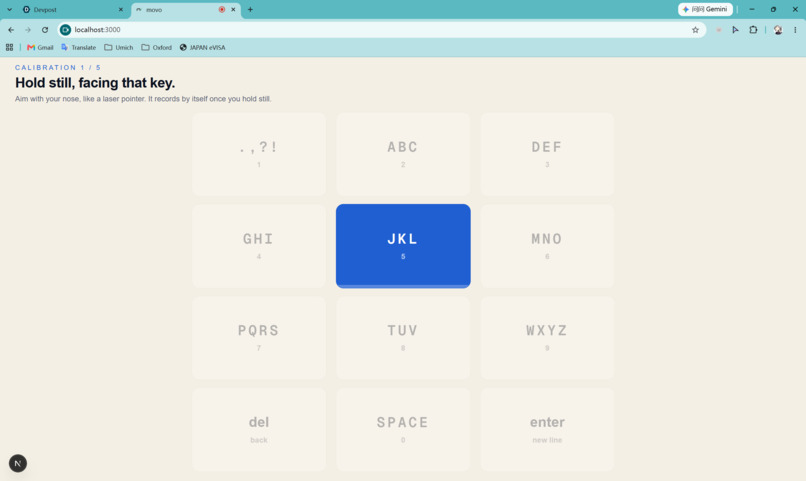Open the Gmail bookmark
The height and width of the screenshot is (481, 806).
40,47
